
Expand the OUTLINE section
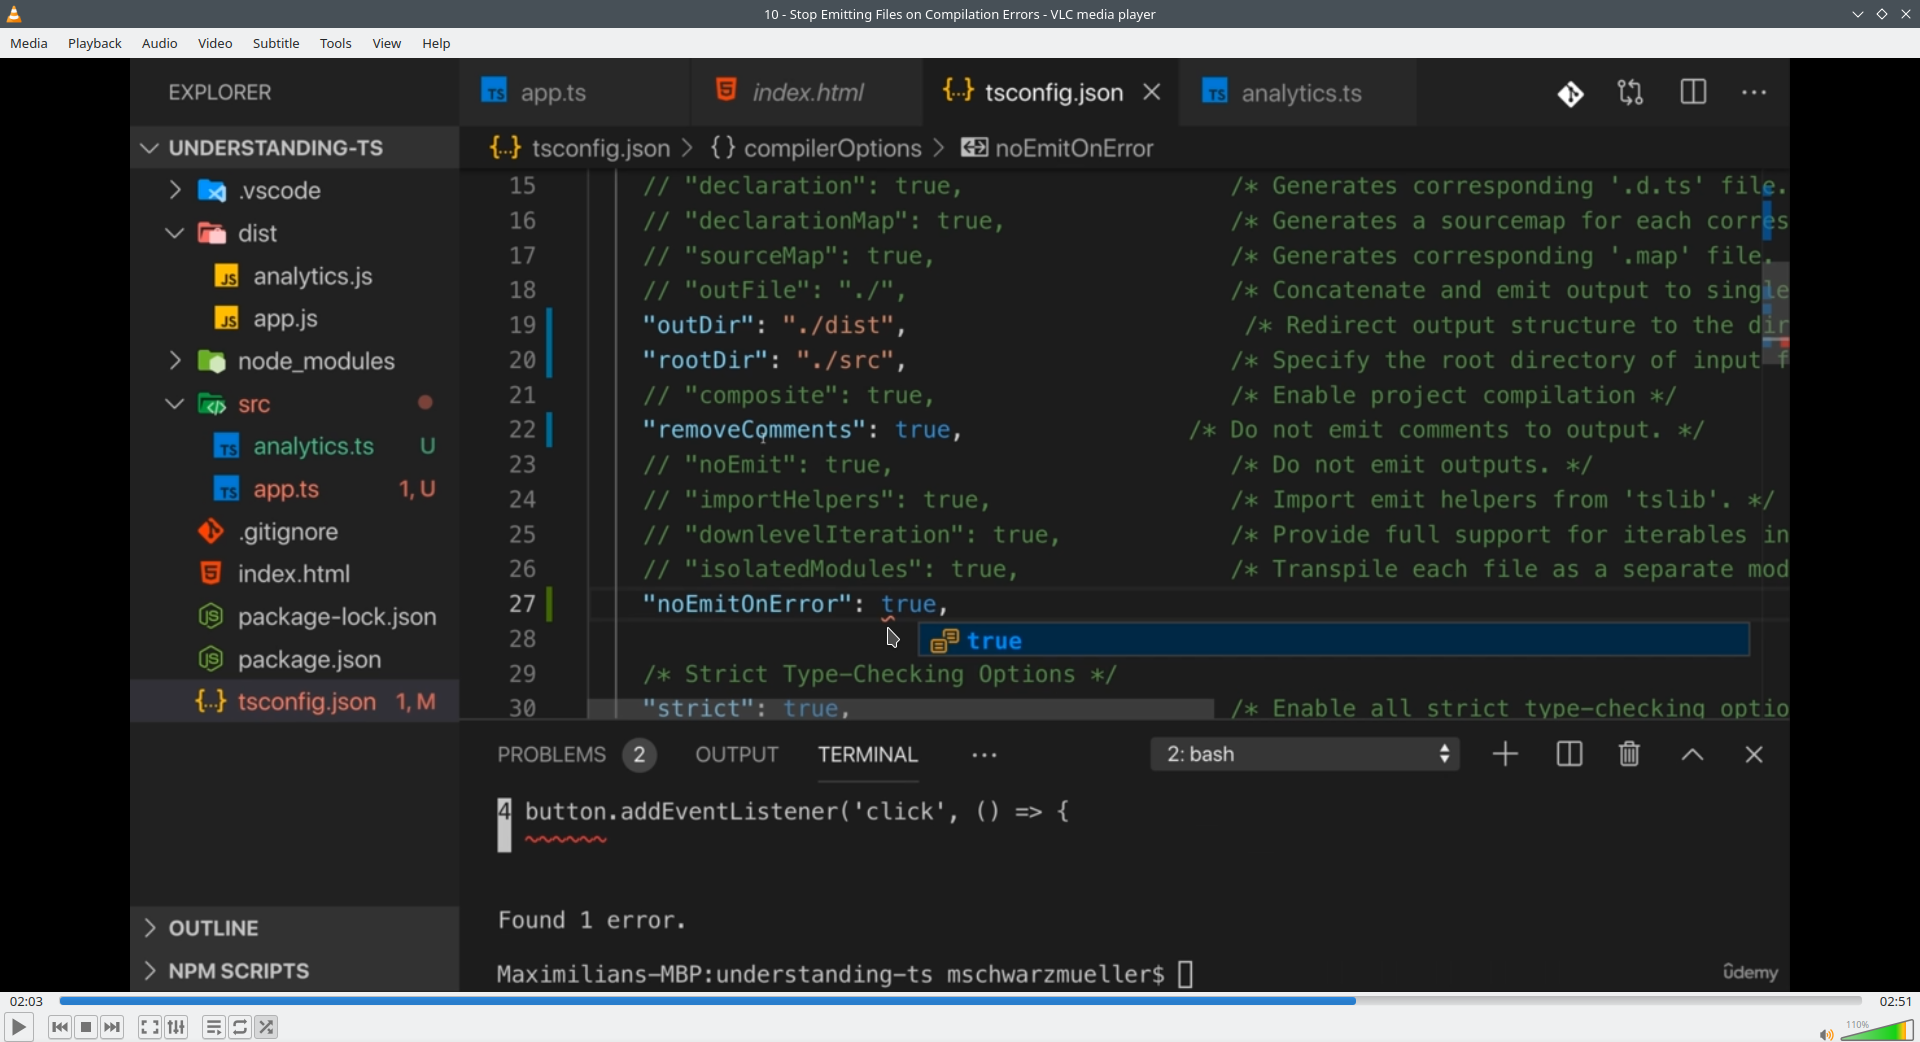[294, 929]
